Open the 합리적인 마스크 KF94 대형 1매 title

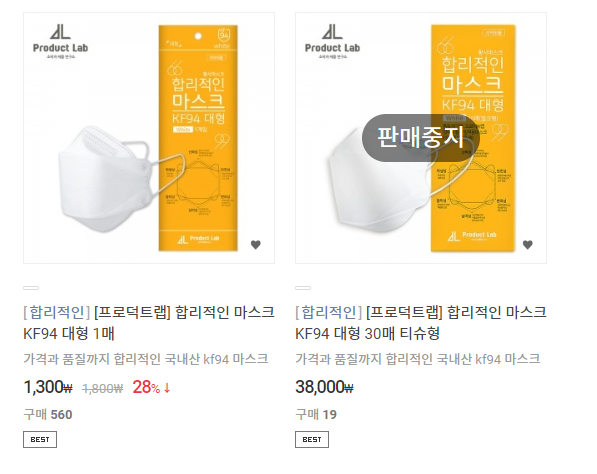[149, 323]
